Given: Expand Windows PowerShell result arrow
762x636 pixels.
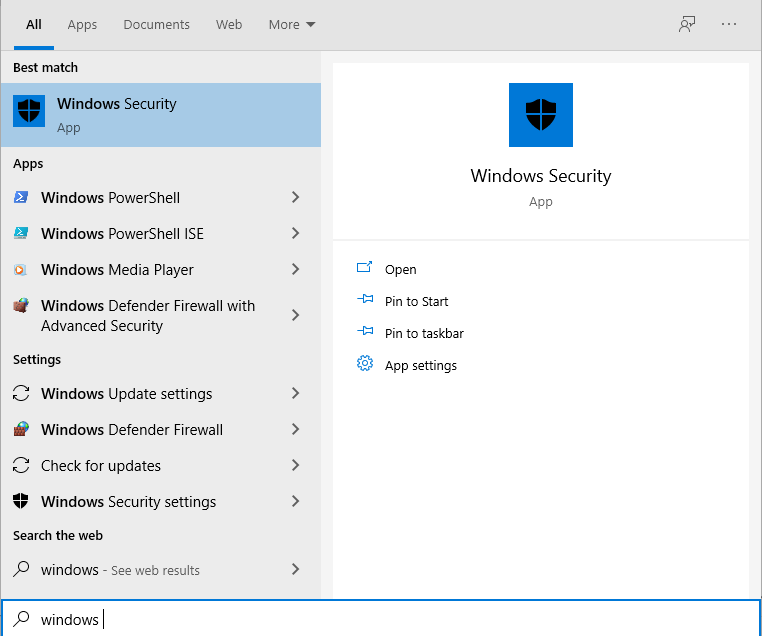Looking at the screenshot, I should (295, 198).
